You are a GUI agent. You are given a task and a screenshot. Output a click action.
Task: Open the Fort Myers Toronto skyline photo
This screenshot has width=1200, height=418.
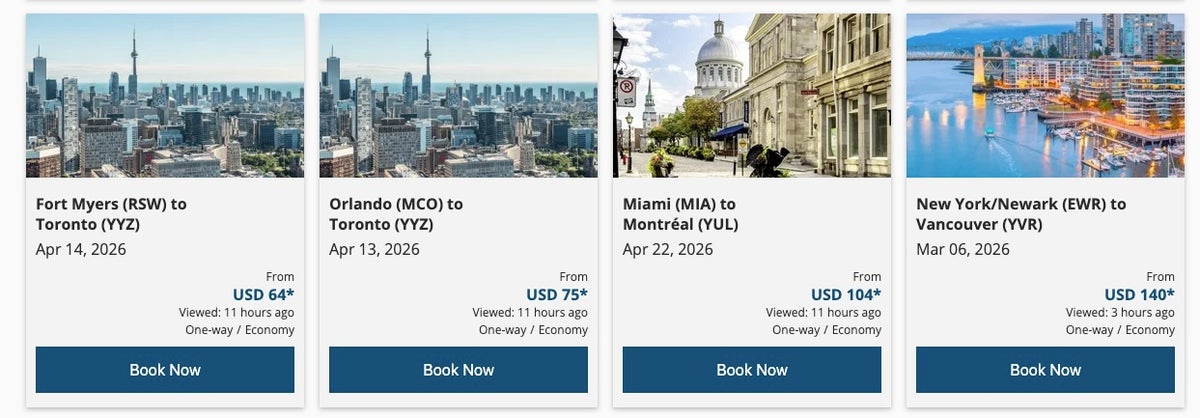tap(165, 95)
